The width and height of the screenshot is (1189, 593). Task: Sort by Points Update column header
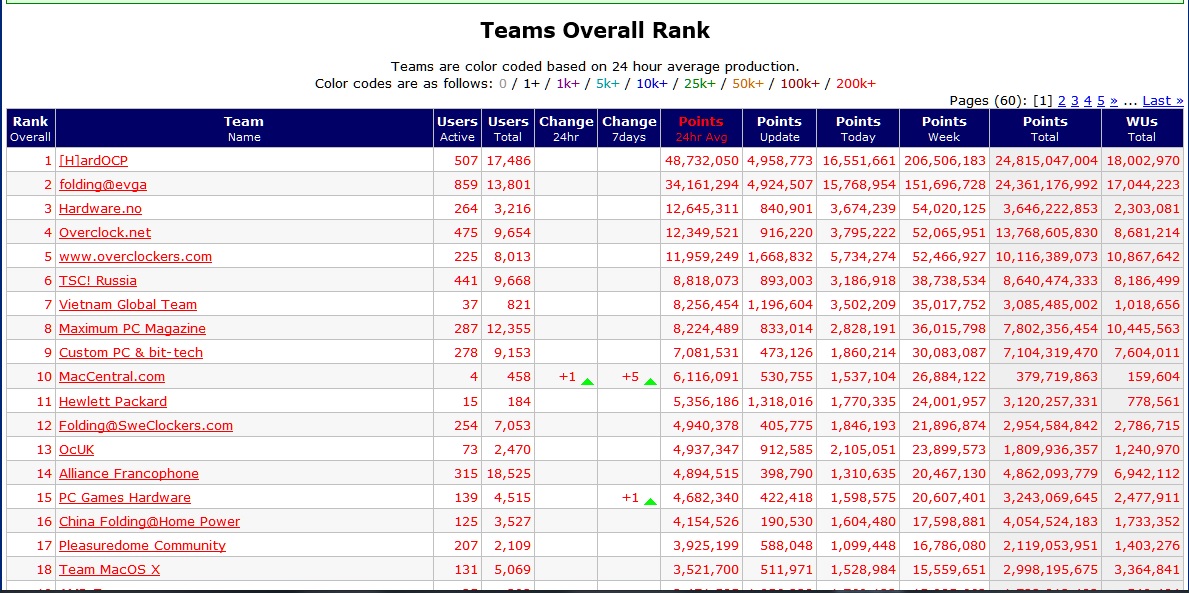pos(780,128)
